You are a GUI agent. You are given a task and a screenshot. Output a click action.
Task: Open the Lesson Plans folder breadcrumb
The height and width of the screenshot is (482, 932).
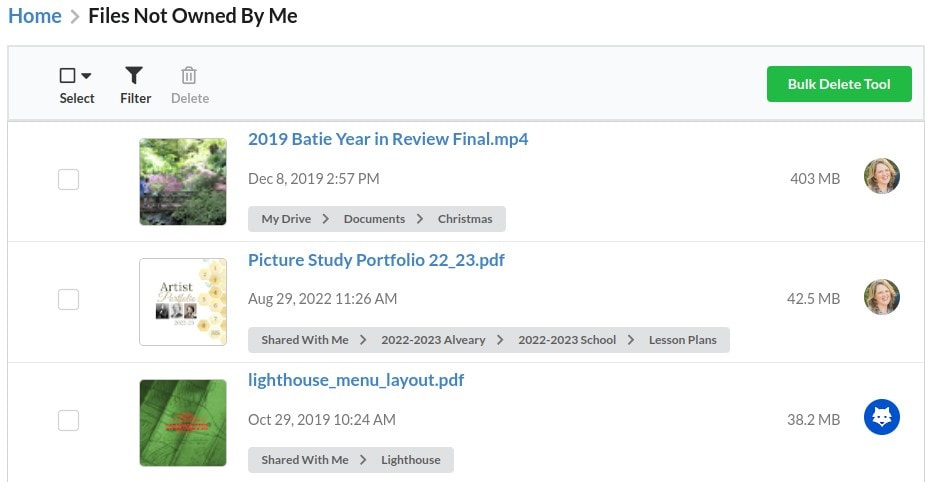point(682,340)
